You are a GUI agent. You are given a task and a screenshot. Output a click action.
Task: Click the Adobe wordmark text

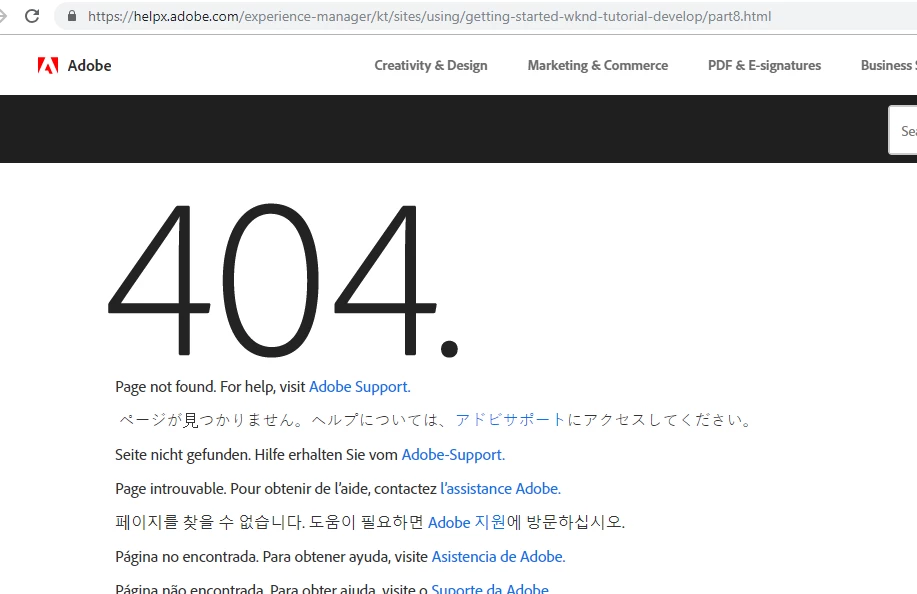89,65
